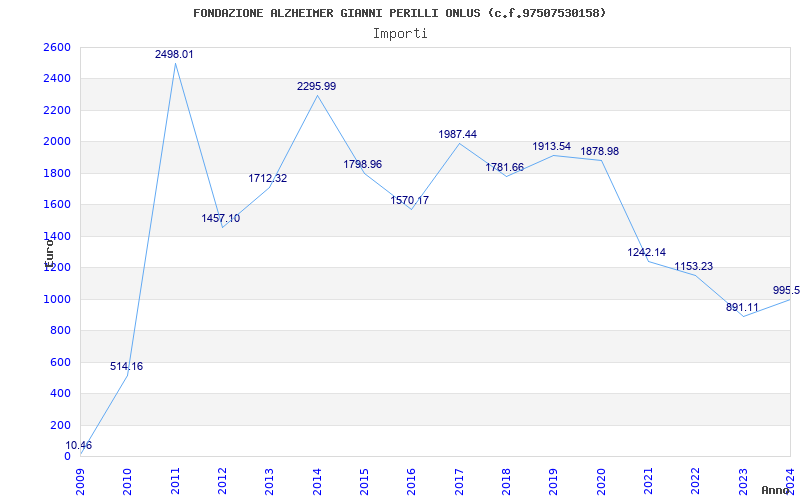Select the data label 1913.54
This screenshot has width=800, height=500.
tap(552, 146)
